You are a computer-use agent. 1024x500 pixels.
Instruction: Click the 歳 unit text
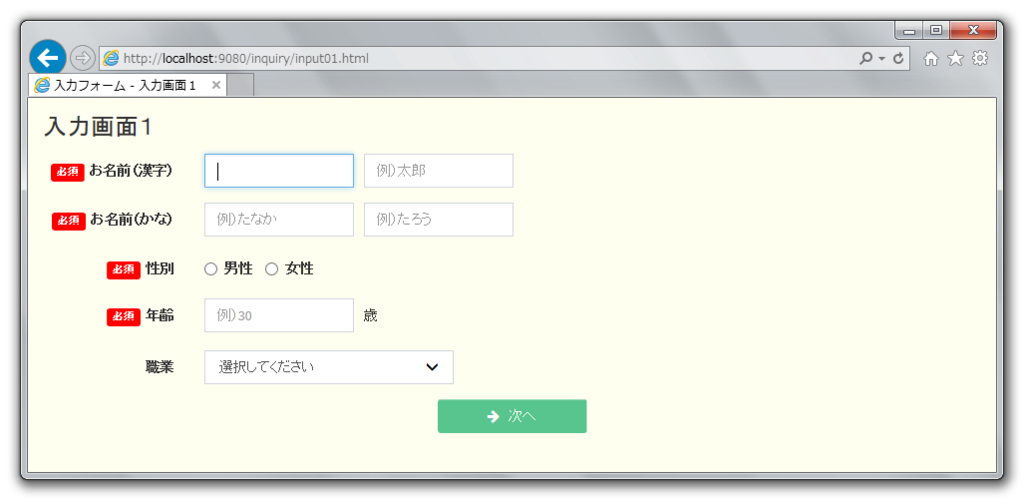[370, 316]
